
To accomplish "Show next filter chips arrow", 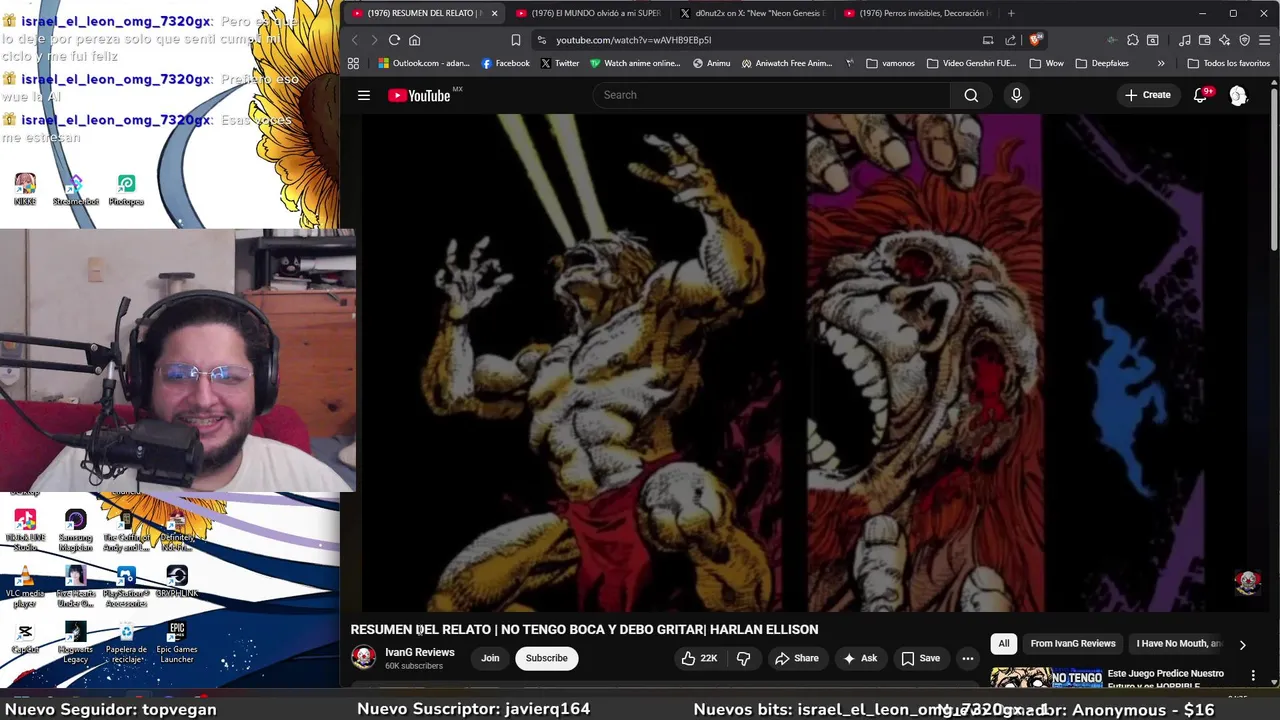I will pos(1242,645).
